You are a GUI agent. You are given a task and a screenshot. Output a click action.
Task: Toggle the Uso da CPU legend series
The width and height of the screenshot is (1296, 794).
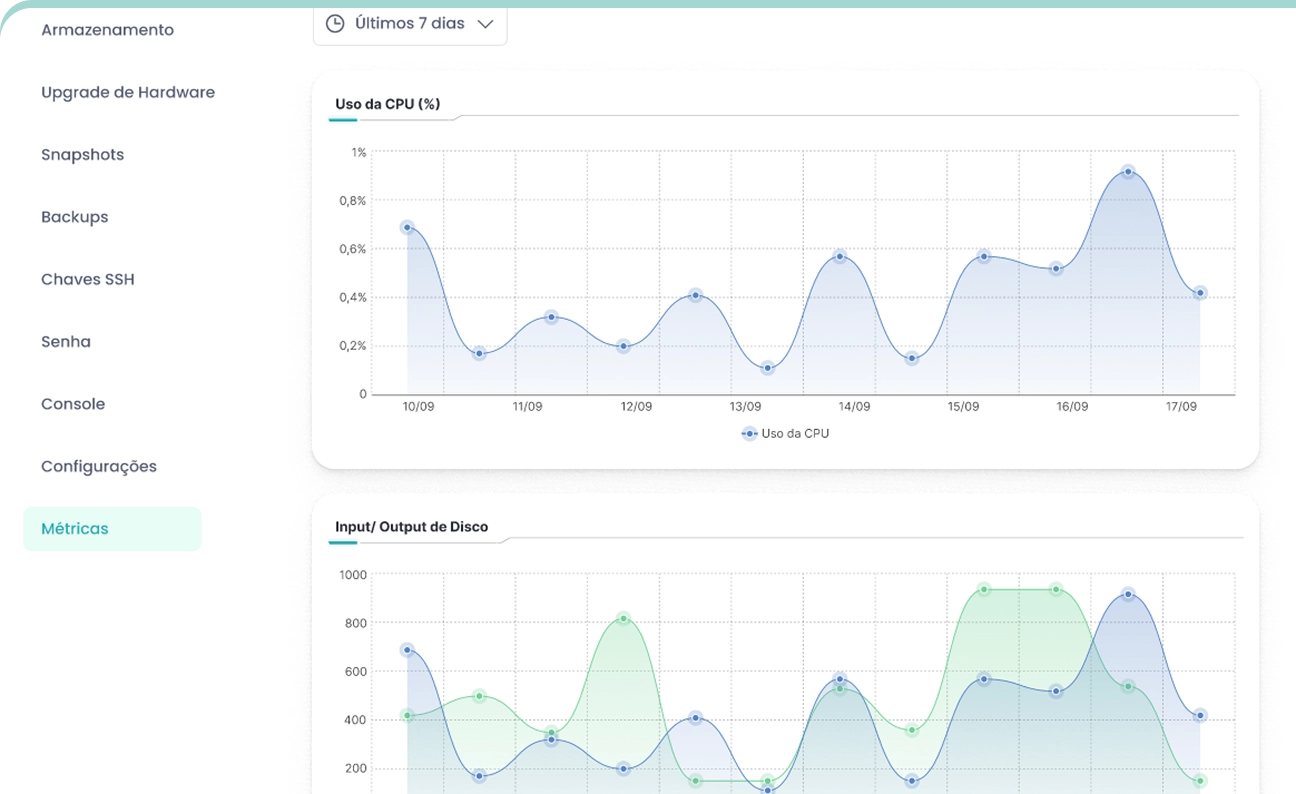(785, 434)
